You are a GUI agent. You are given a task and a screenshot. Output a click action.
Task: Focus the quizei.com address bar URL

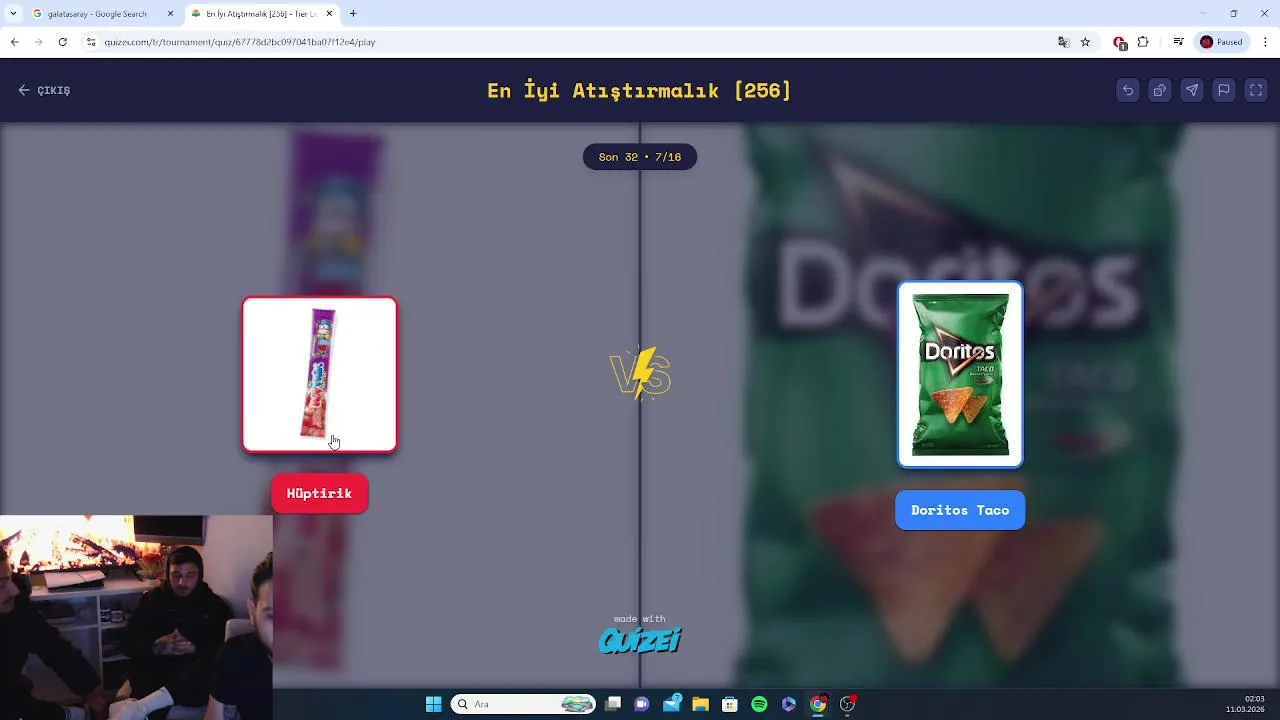[x=240, y=42]
